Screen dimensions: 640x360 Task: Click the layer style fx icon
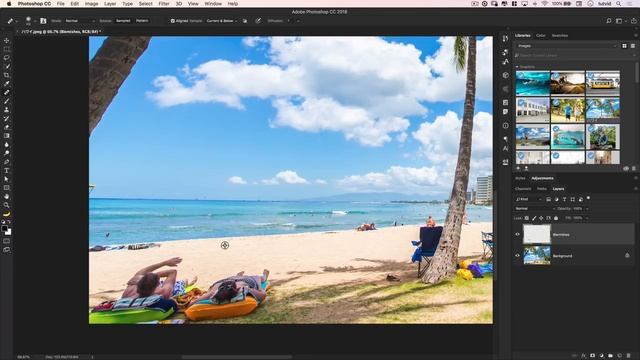584,356
